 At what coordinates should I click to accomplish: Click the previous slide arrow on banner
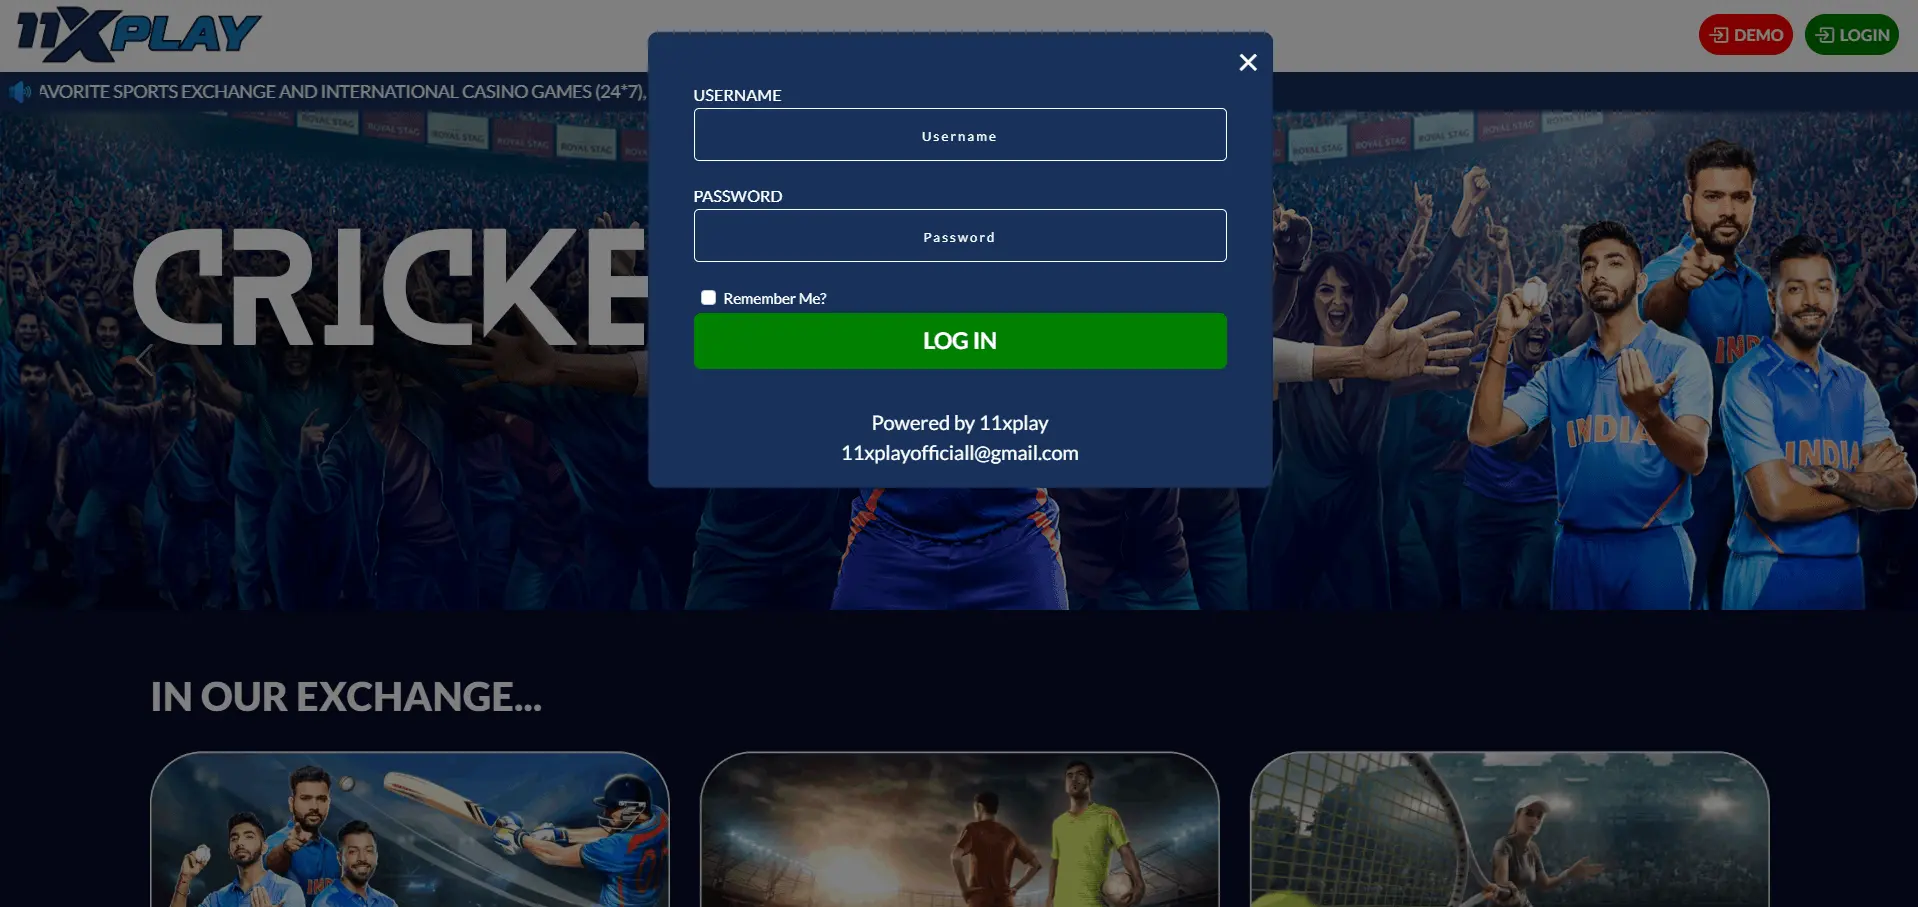coord(146,360)
